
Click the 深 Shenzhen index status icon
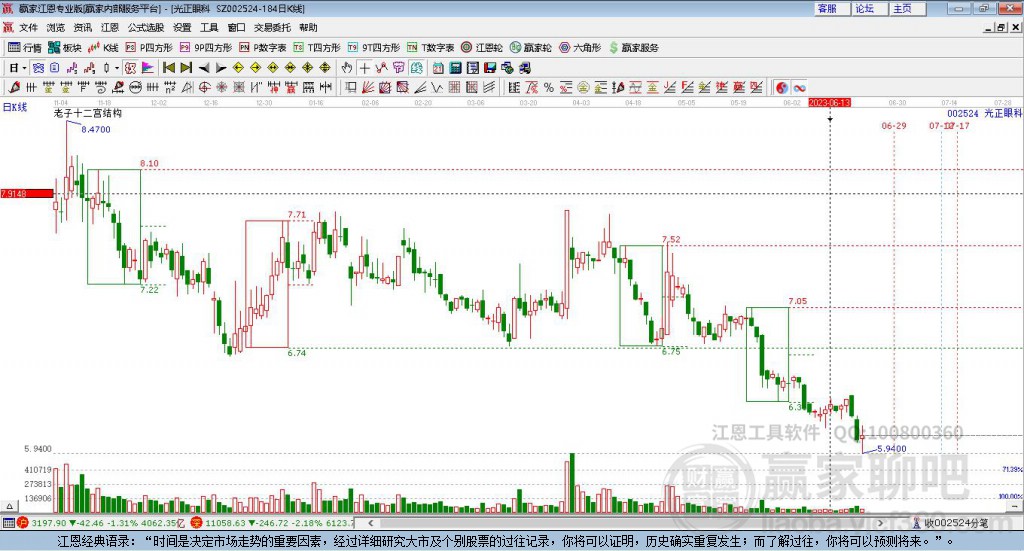(x=197, y=522)
